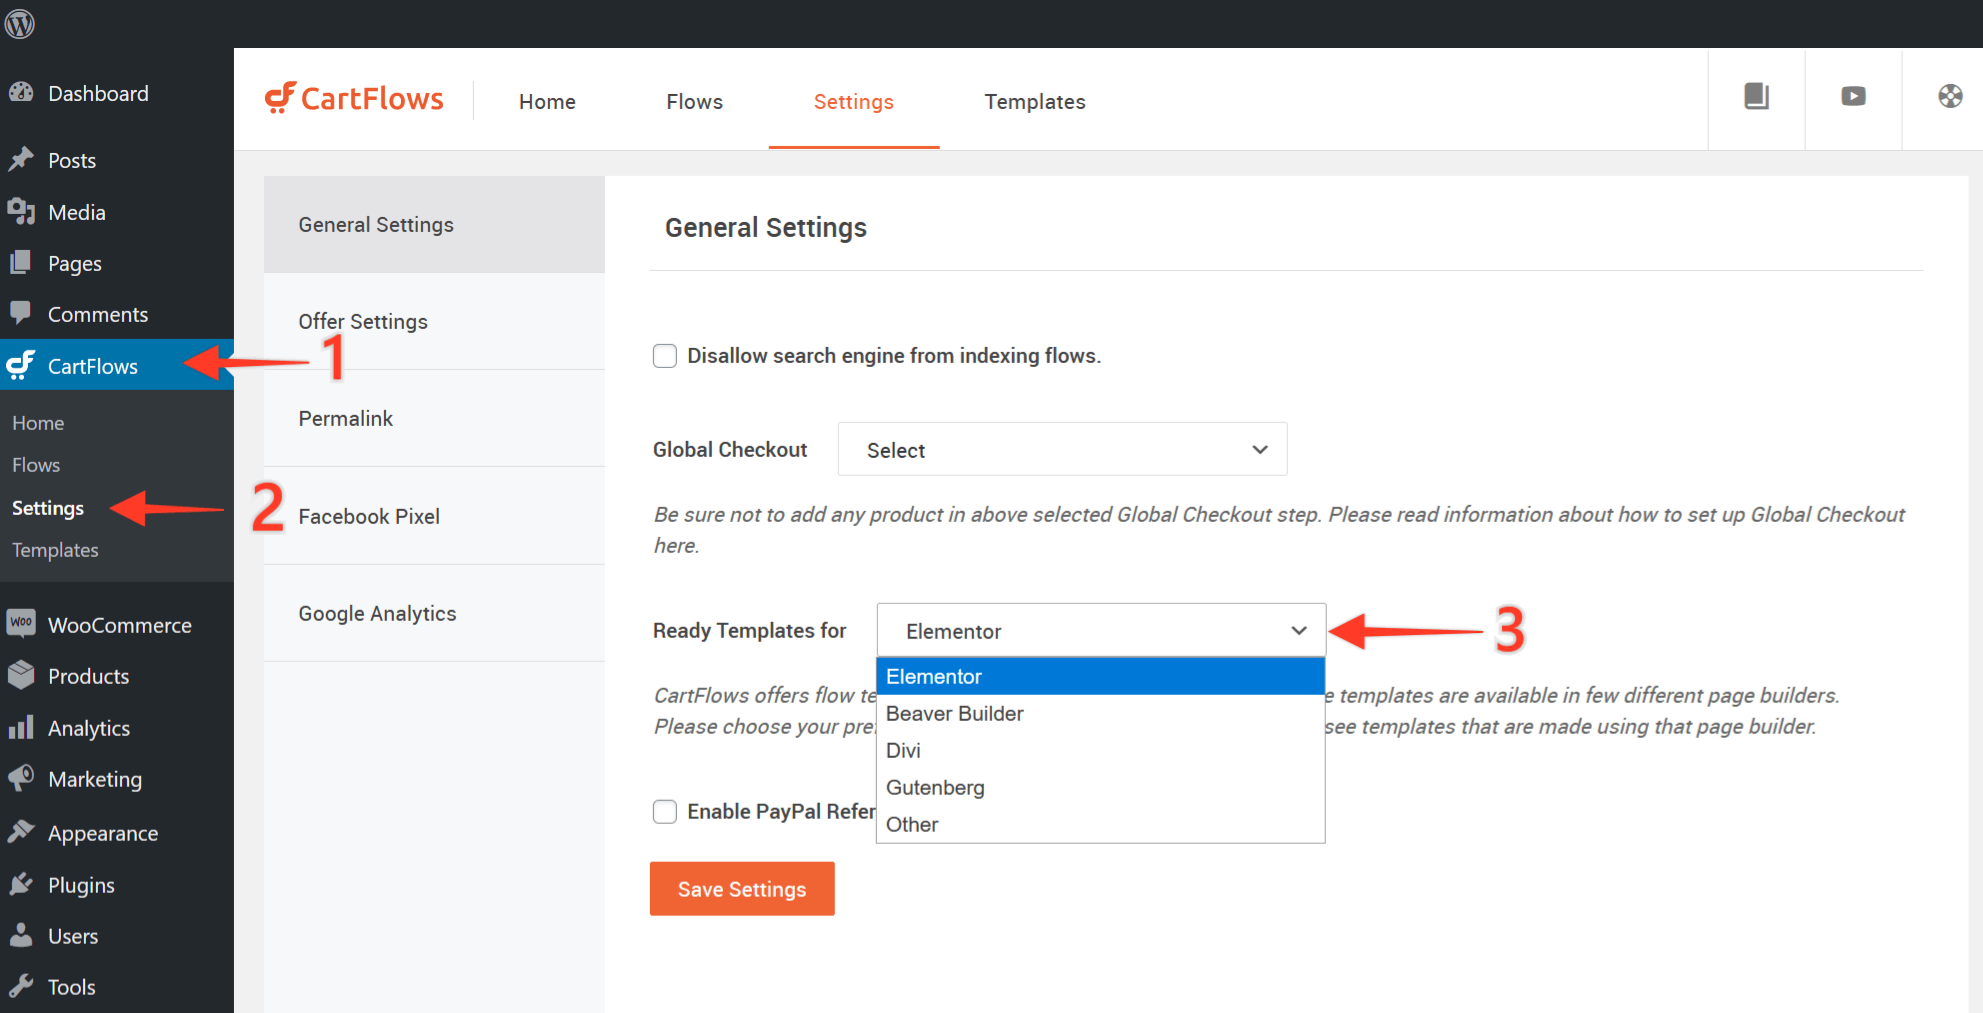Viewport: 1983px width, 1013px height.
Task: Open Facebook Pixel settings section
Action: tap(369, 517)
